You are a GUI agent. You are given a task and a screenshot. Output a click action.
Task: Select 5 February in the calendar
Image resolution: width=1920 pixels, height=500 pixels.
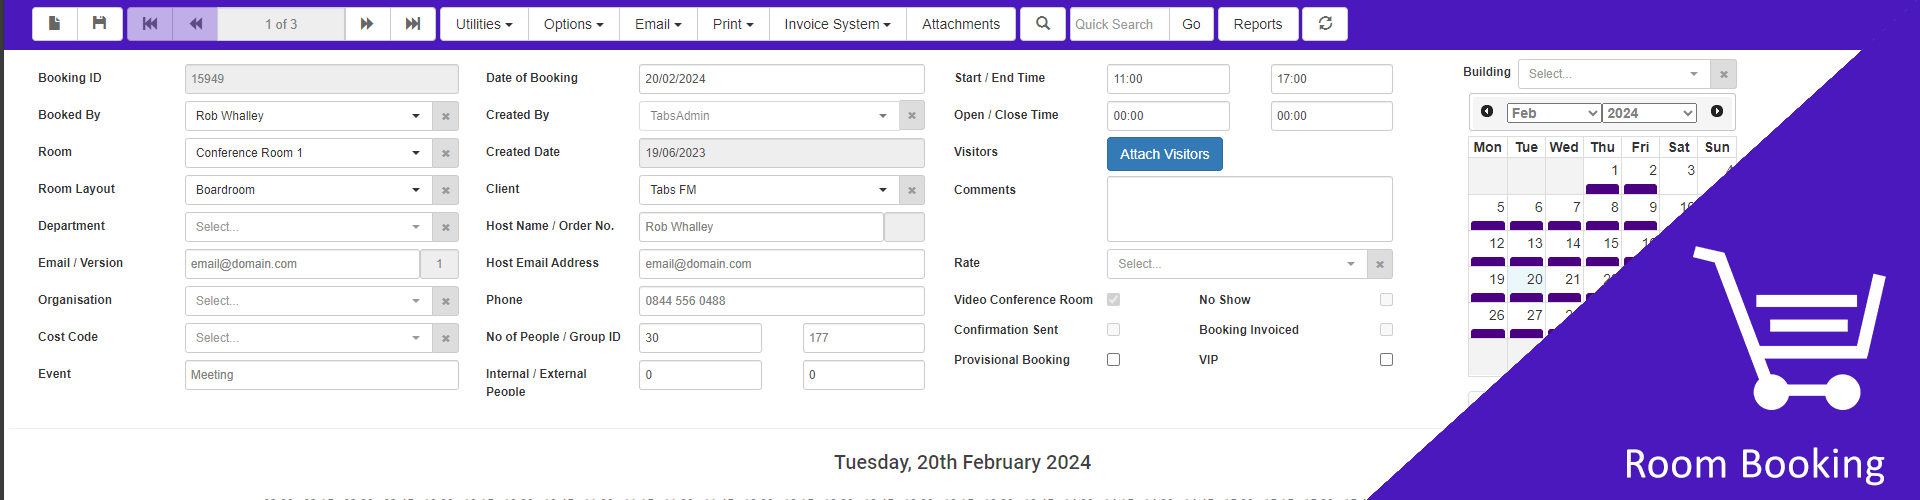pyautogui.click(x=1489, y=212)
